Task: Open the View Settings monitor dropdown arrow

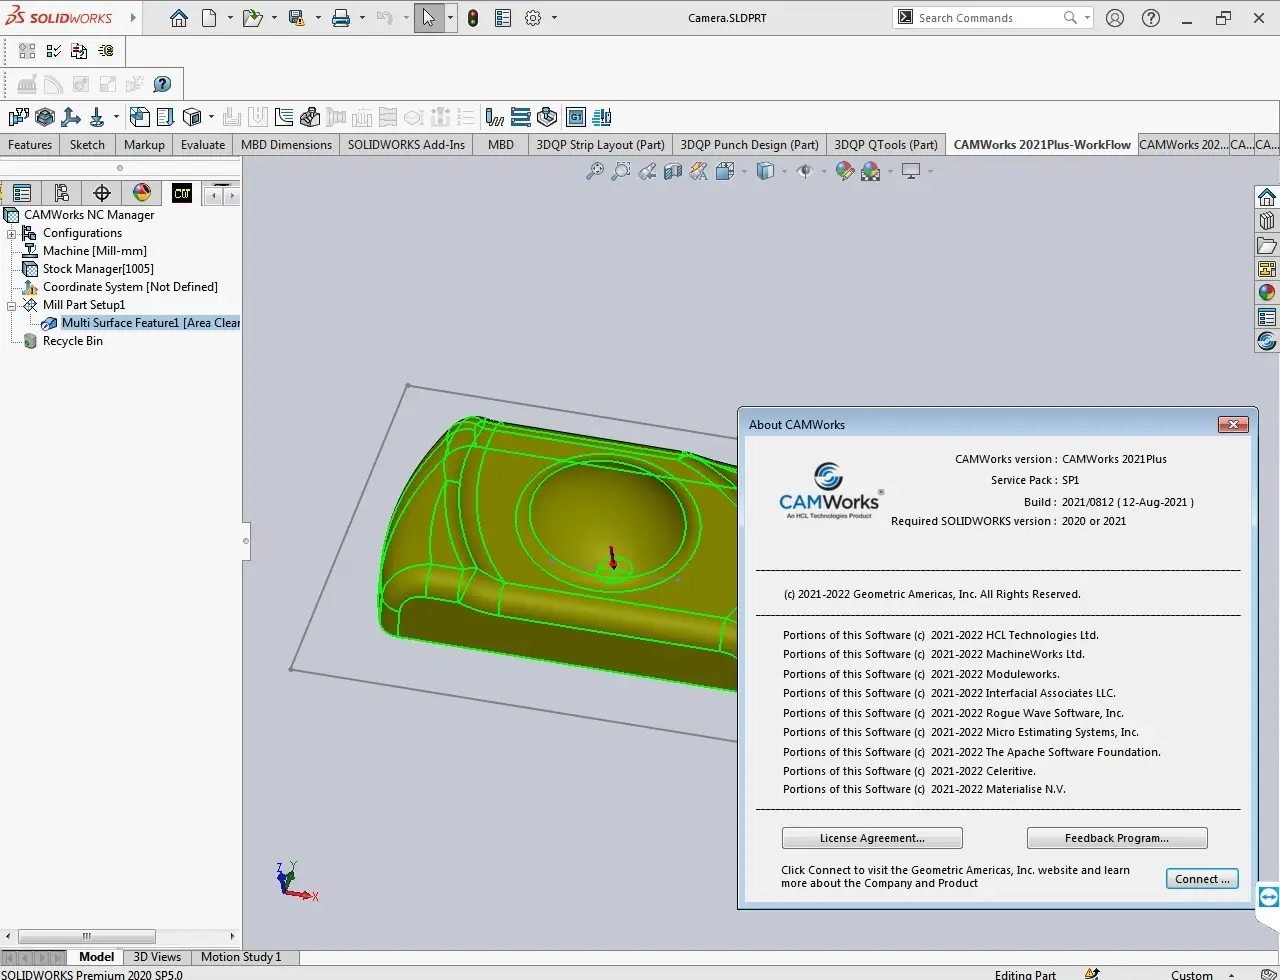Action: pos(930,171)
